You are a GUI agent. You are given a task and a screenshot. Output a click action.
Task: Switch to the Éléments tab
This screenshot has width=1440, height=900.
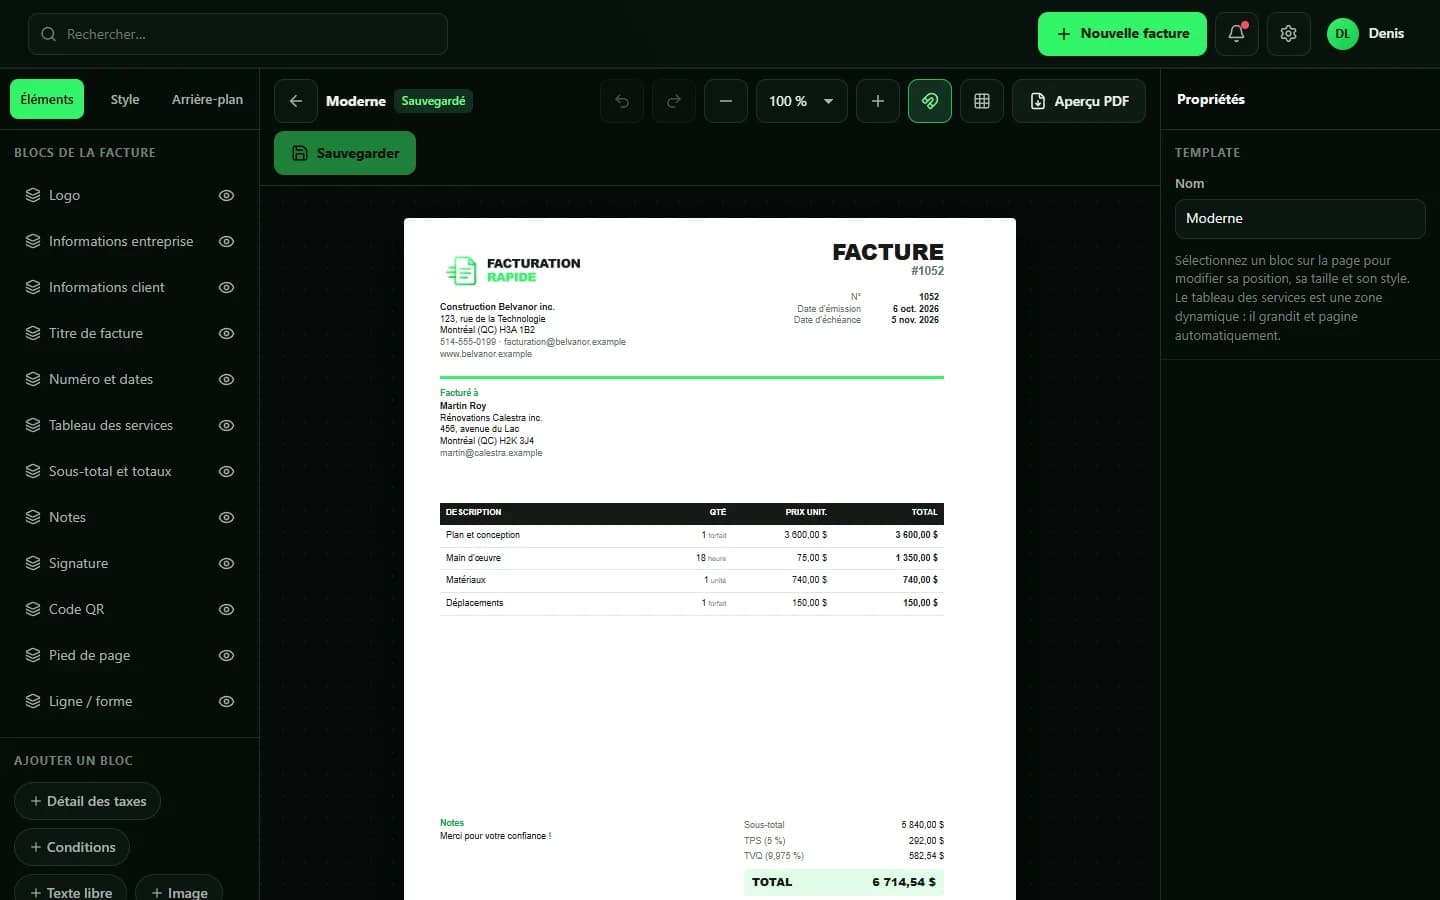tap(47, 99)
